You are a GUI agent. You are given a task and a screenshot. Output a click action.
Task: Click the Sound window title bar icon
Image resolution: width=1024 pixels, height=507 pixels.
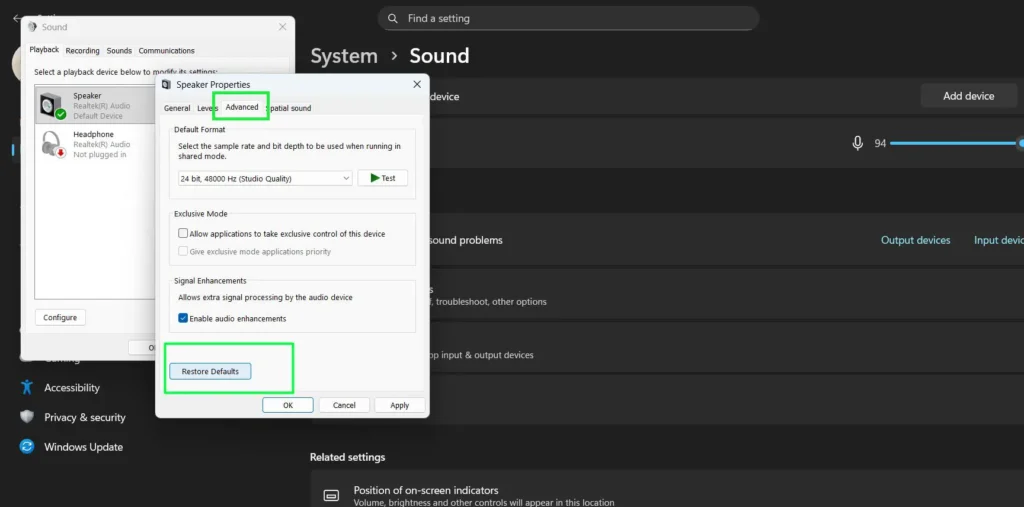coord(32,27)
